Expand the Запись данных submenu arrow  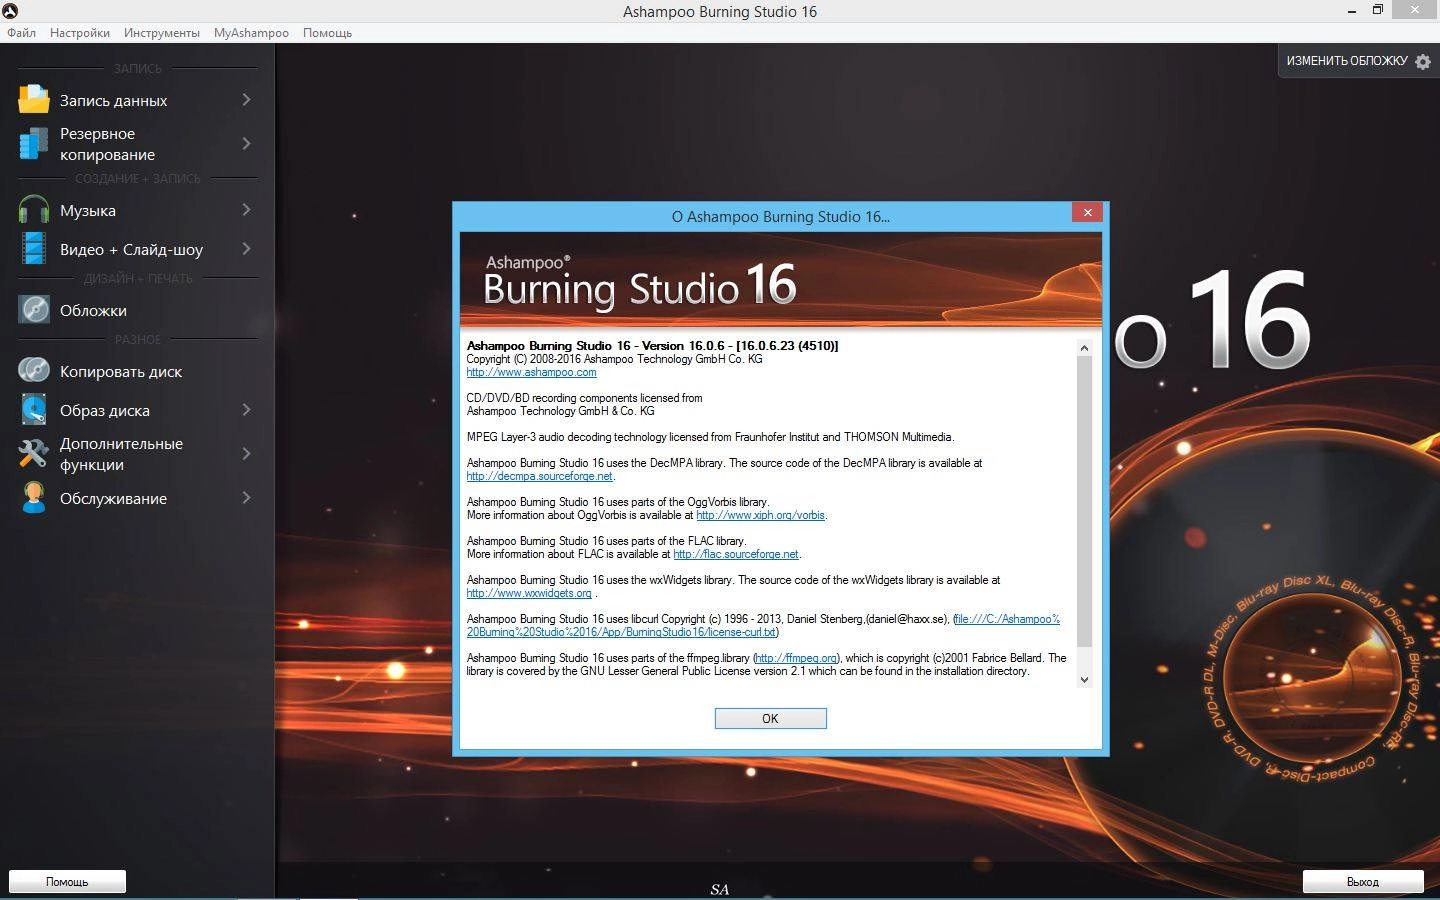click(246, 99)
